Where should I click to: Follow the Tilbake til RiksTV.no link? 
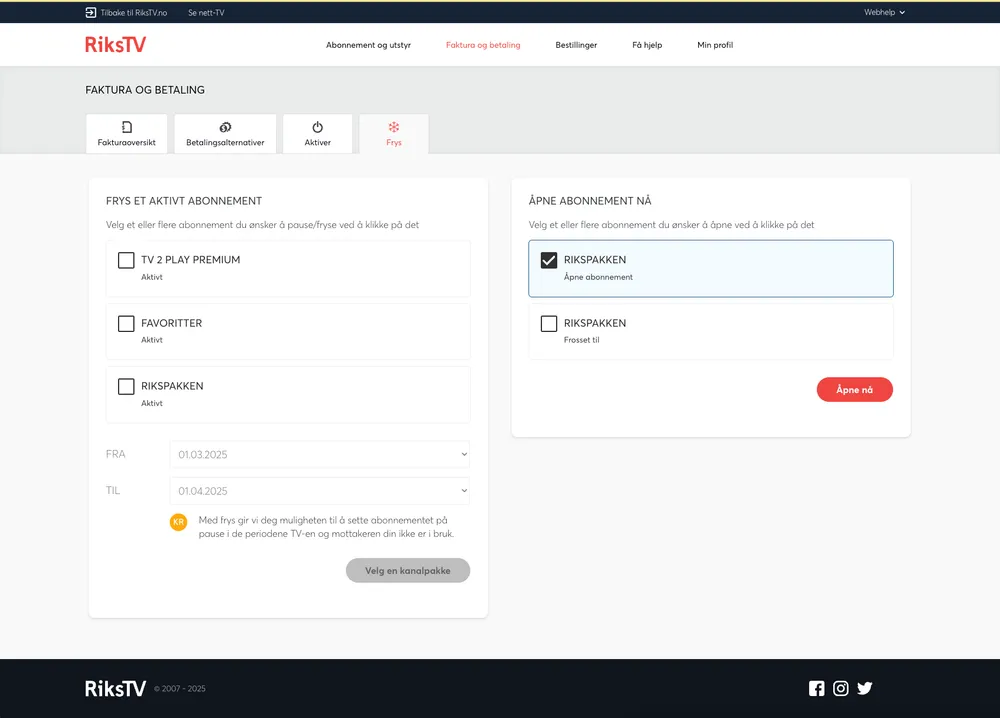tap(127, 12)
